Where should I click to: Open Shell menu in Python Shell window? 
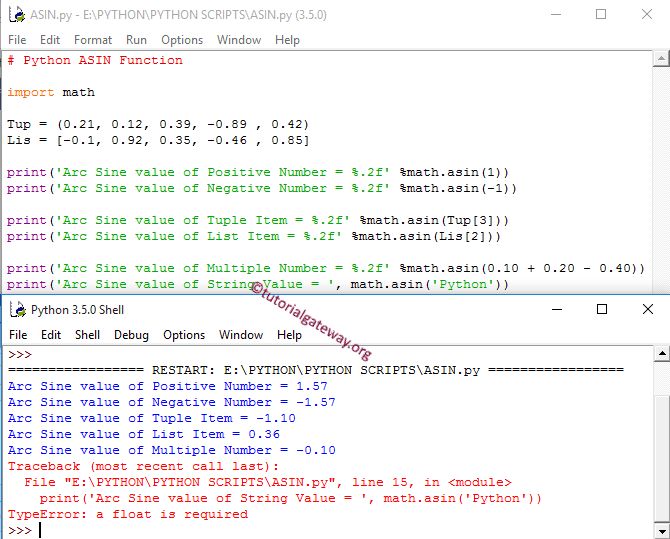click(87, 335)
